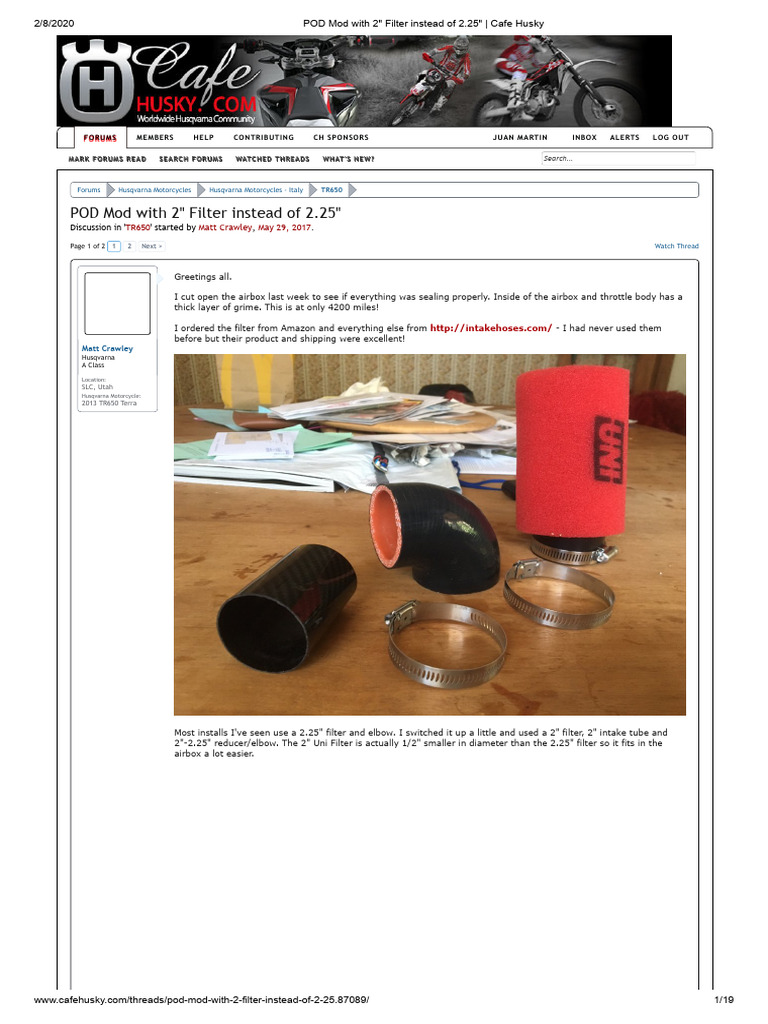Viewport: 768px width, 1024px height.
Task: Click Watch Thread link
Action: click(677, 246)
